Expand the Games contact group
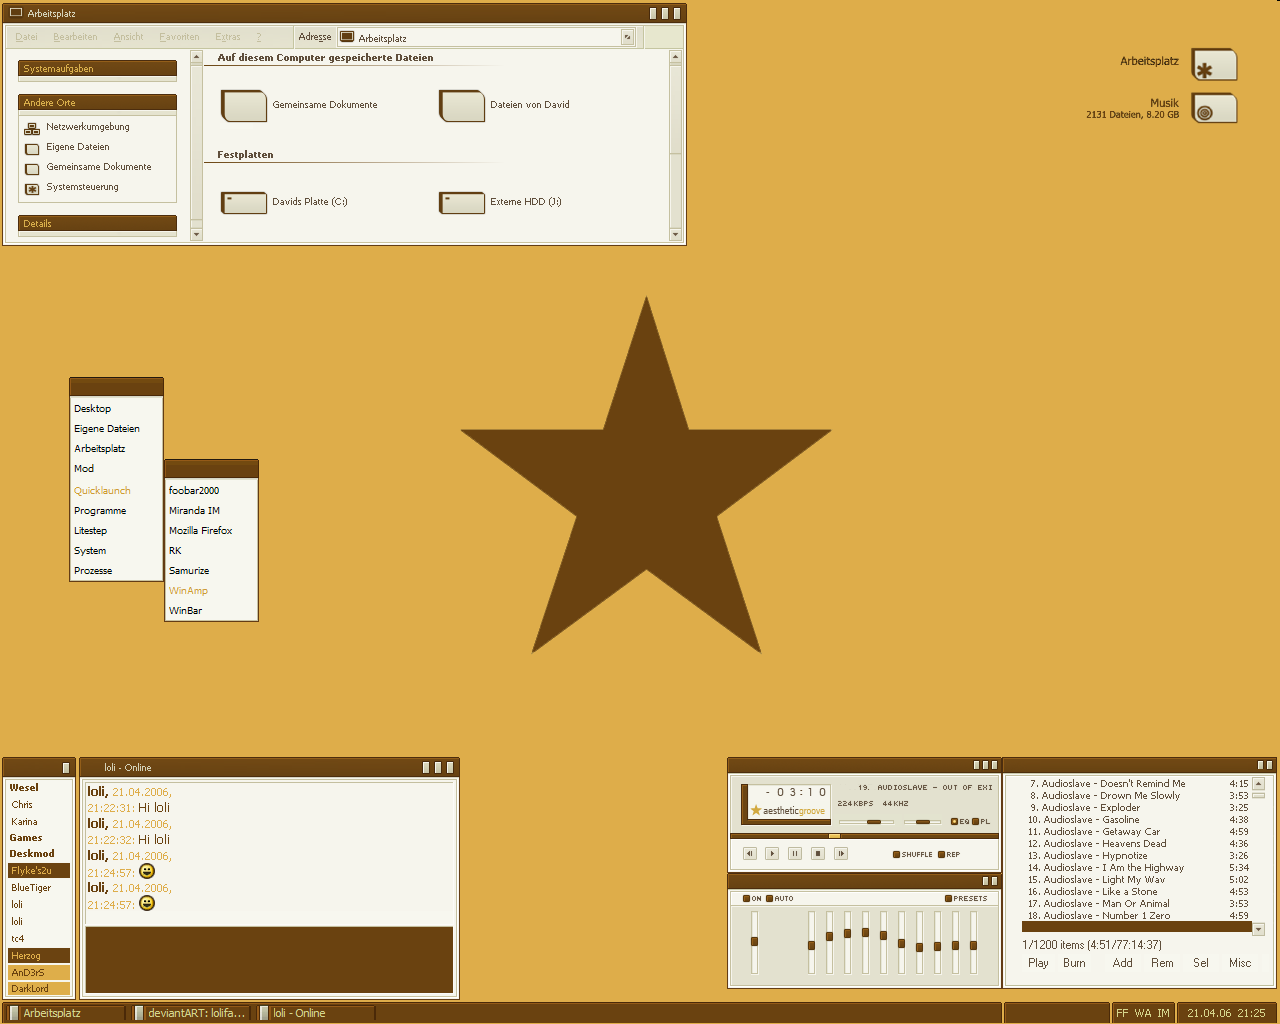This screenshot has height=1024, width=1280. coord(26,838)
